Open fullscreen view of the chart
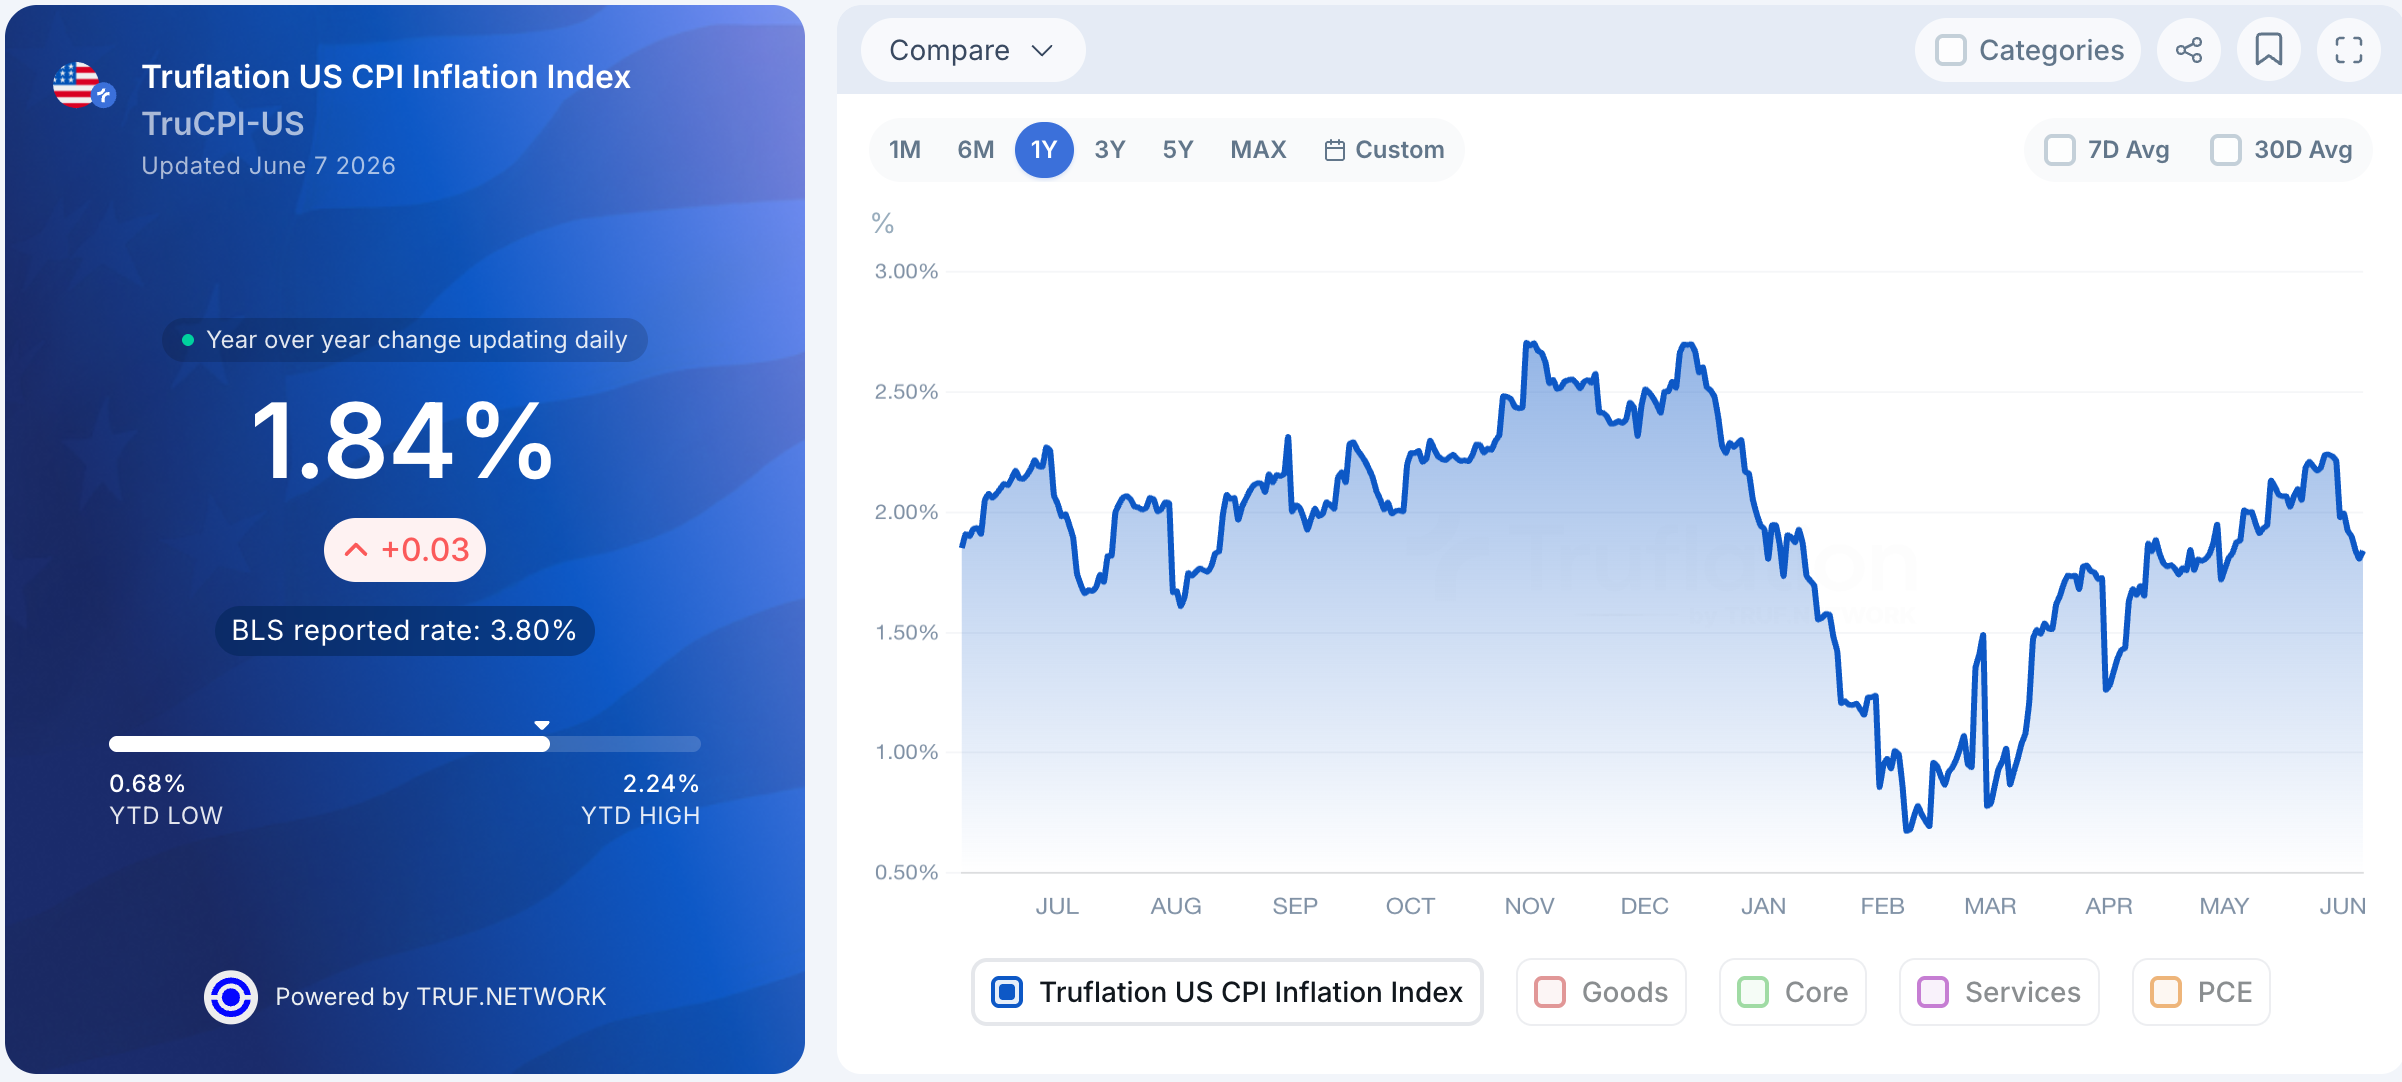Image resolution: width=2402 pixels, height=1082 pixels. click(2349, 50)
